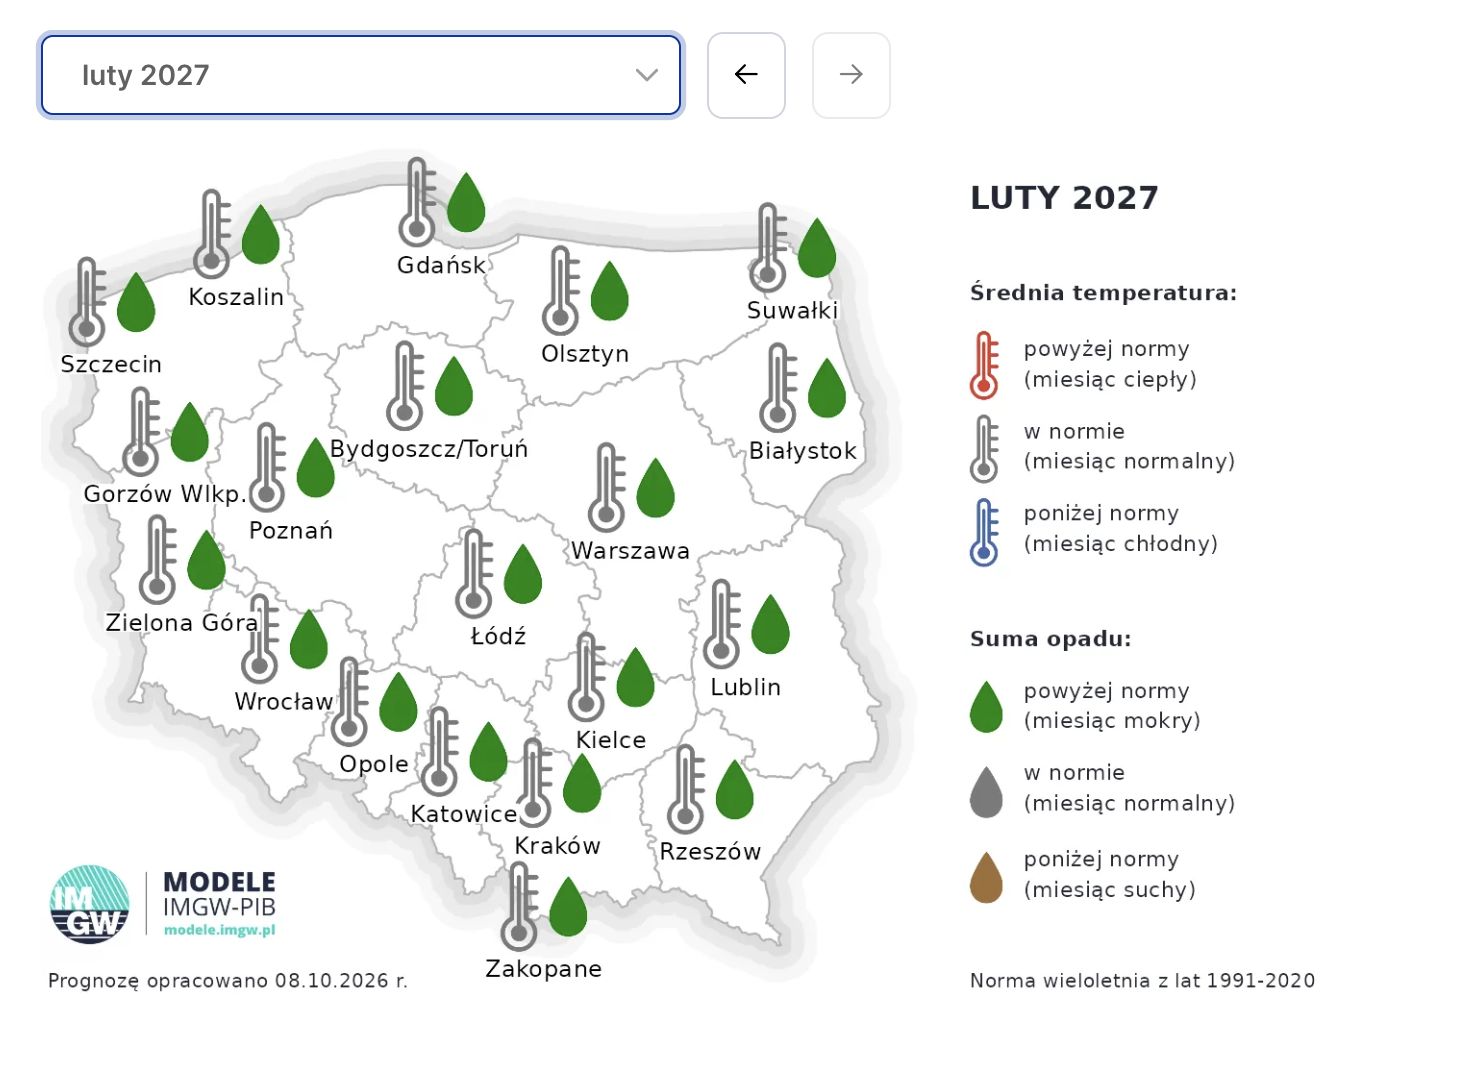The width and height of the screenshot is (1466, 1080).
Task: Click the thermometer icon above Koszalin
Action: (x=213, y=234)
